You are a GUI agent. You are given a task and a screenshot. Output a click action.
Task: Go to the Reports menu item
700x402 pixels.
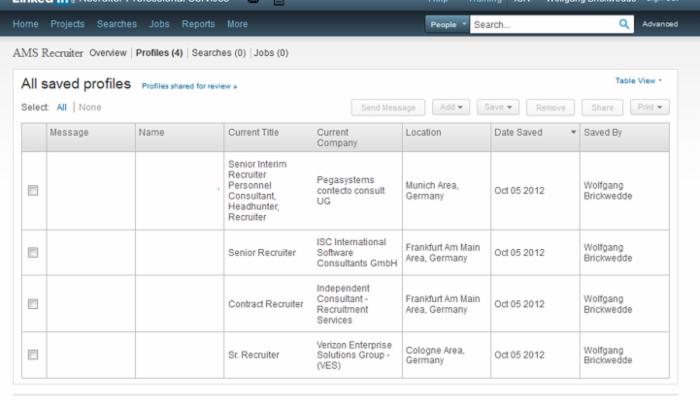click(x=198, y=24)
